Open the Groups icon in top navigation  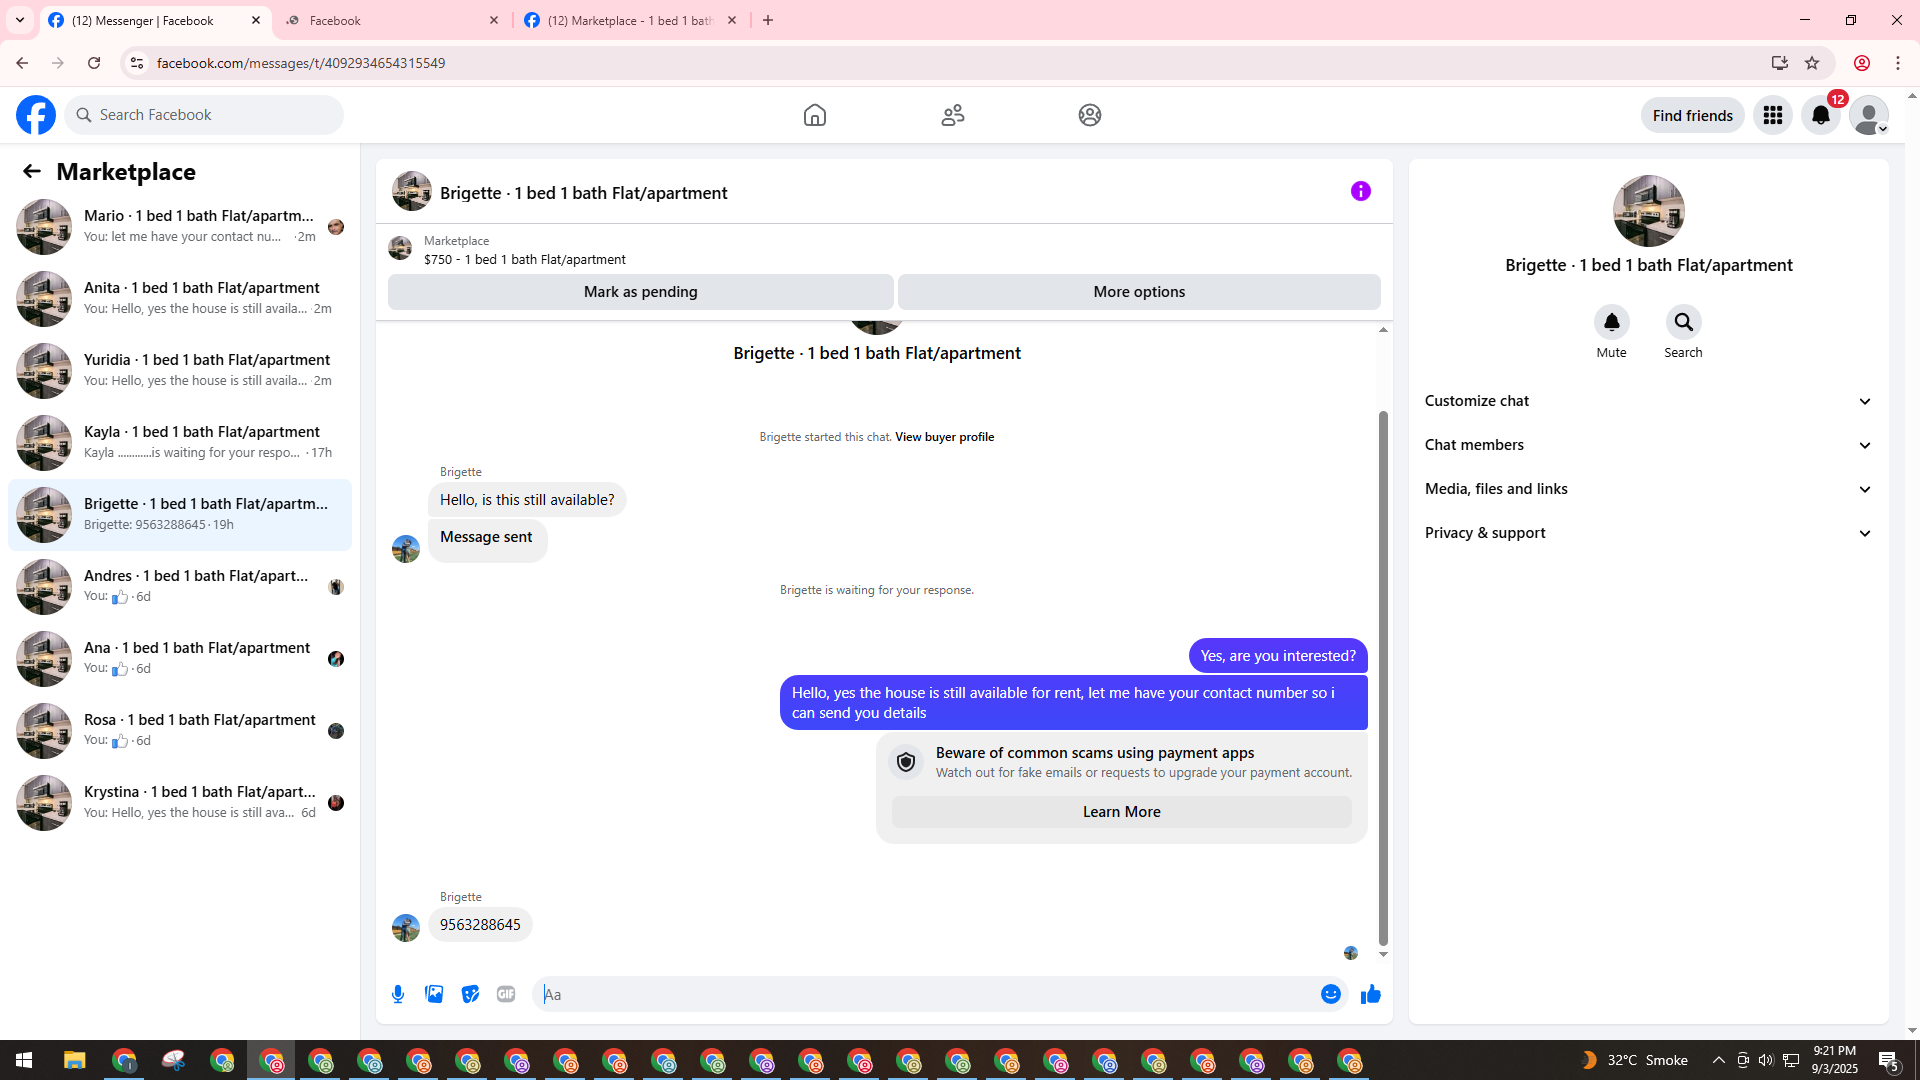coord(1090,115)
